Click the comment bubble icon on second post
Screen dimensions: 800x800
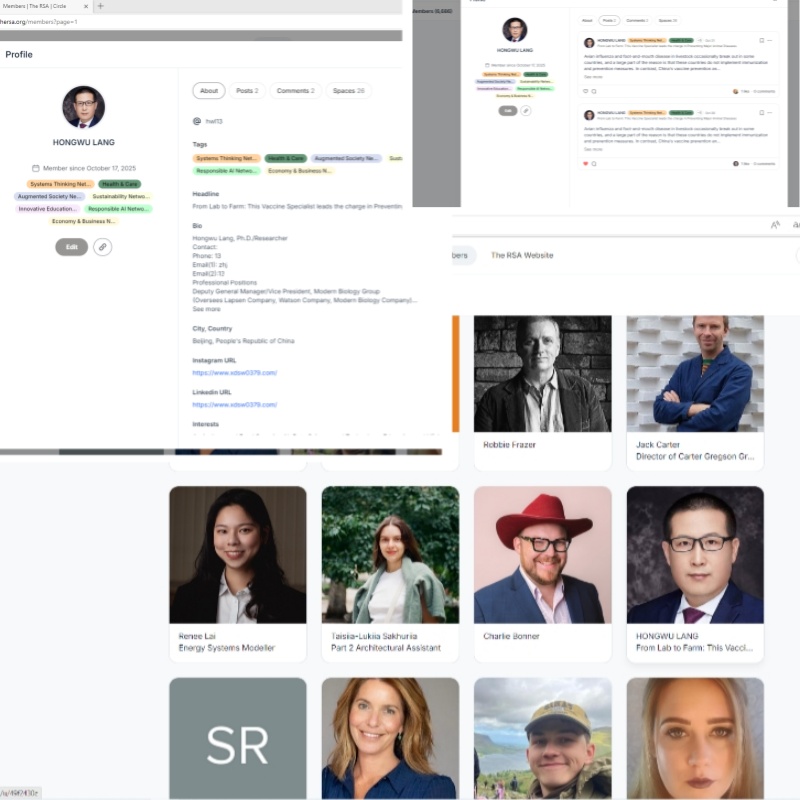(x=594, y=163)
